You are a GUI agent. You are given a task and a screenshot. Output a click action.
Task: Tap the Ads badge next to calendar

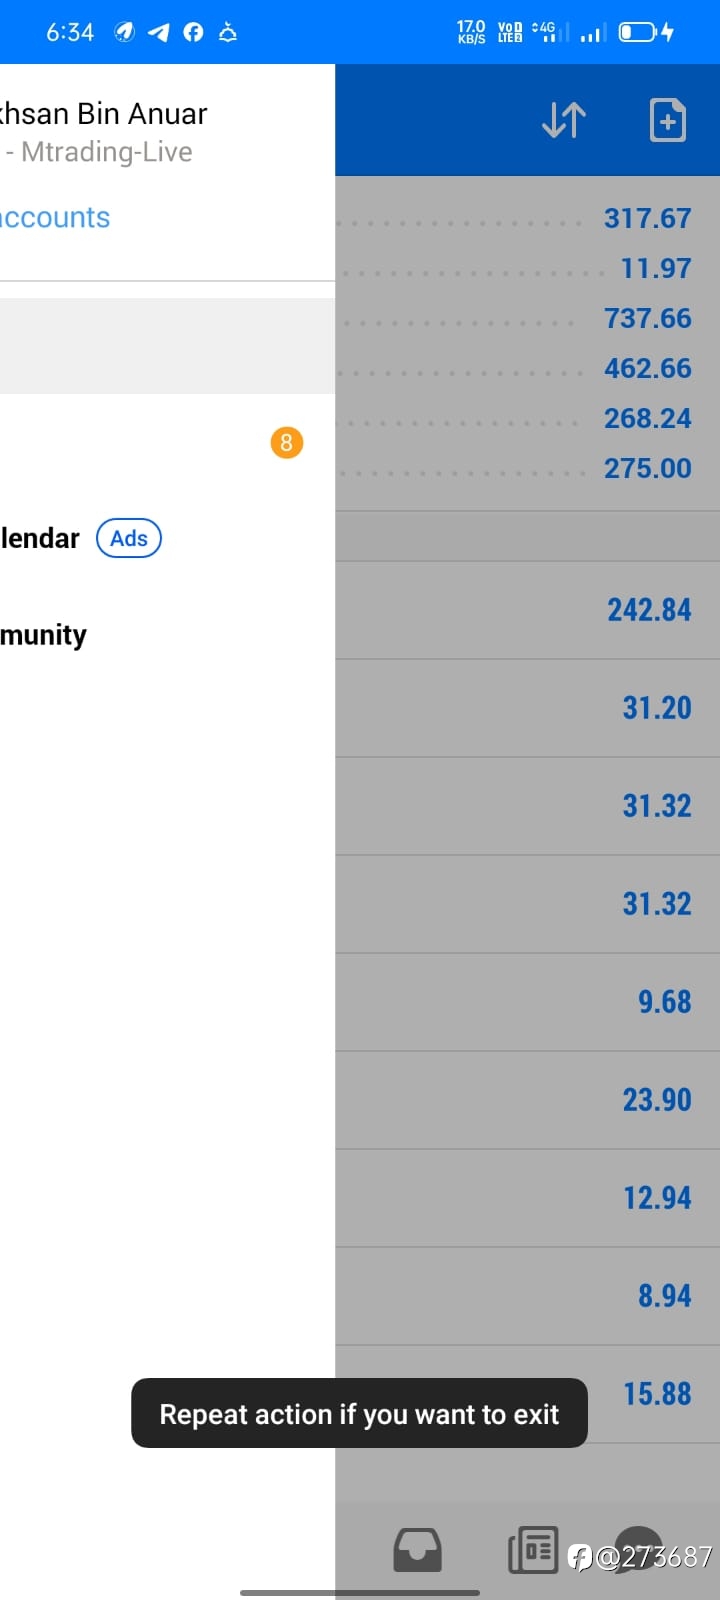pyautogui.click(x=129, y=538)
